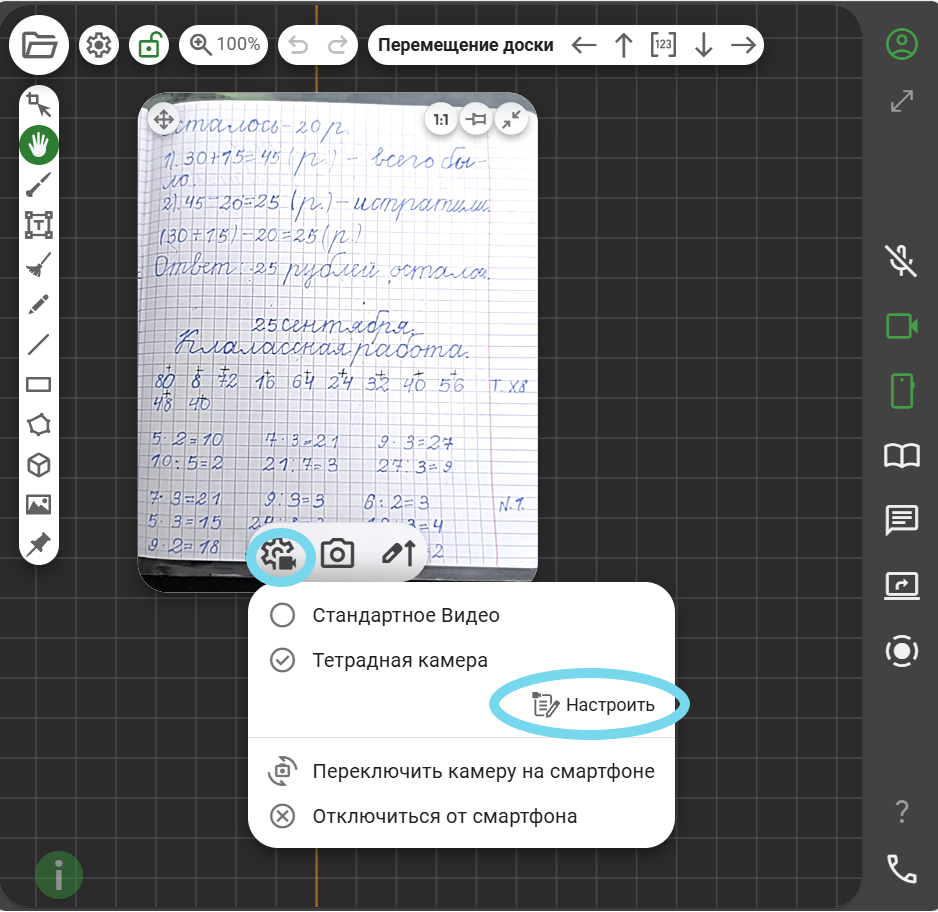Open the chat messages panel
938x912 pixels.
901,520
